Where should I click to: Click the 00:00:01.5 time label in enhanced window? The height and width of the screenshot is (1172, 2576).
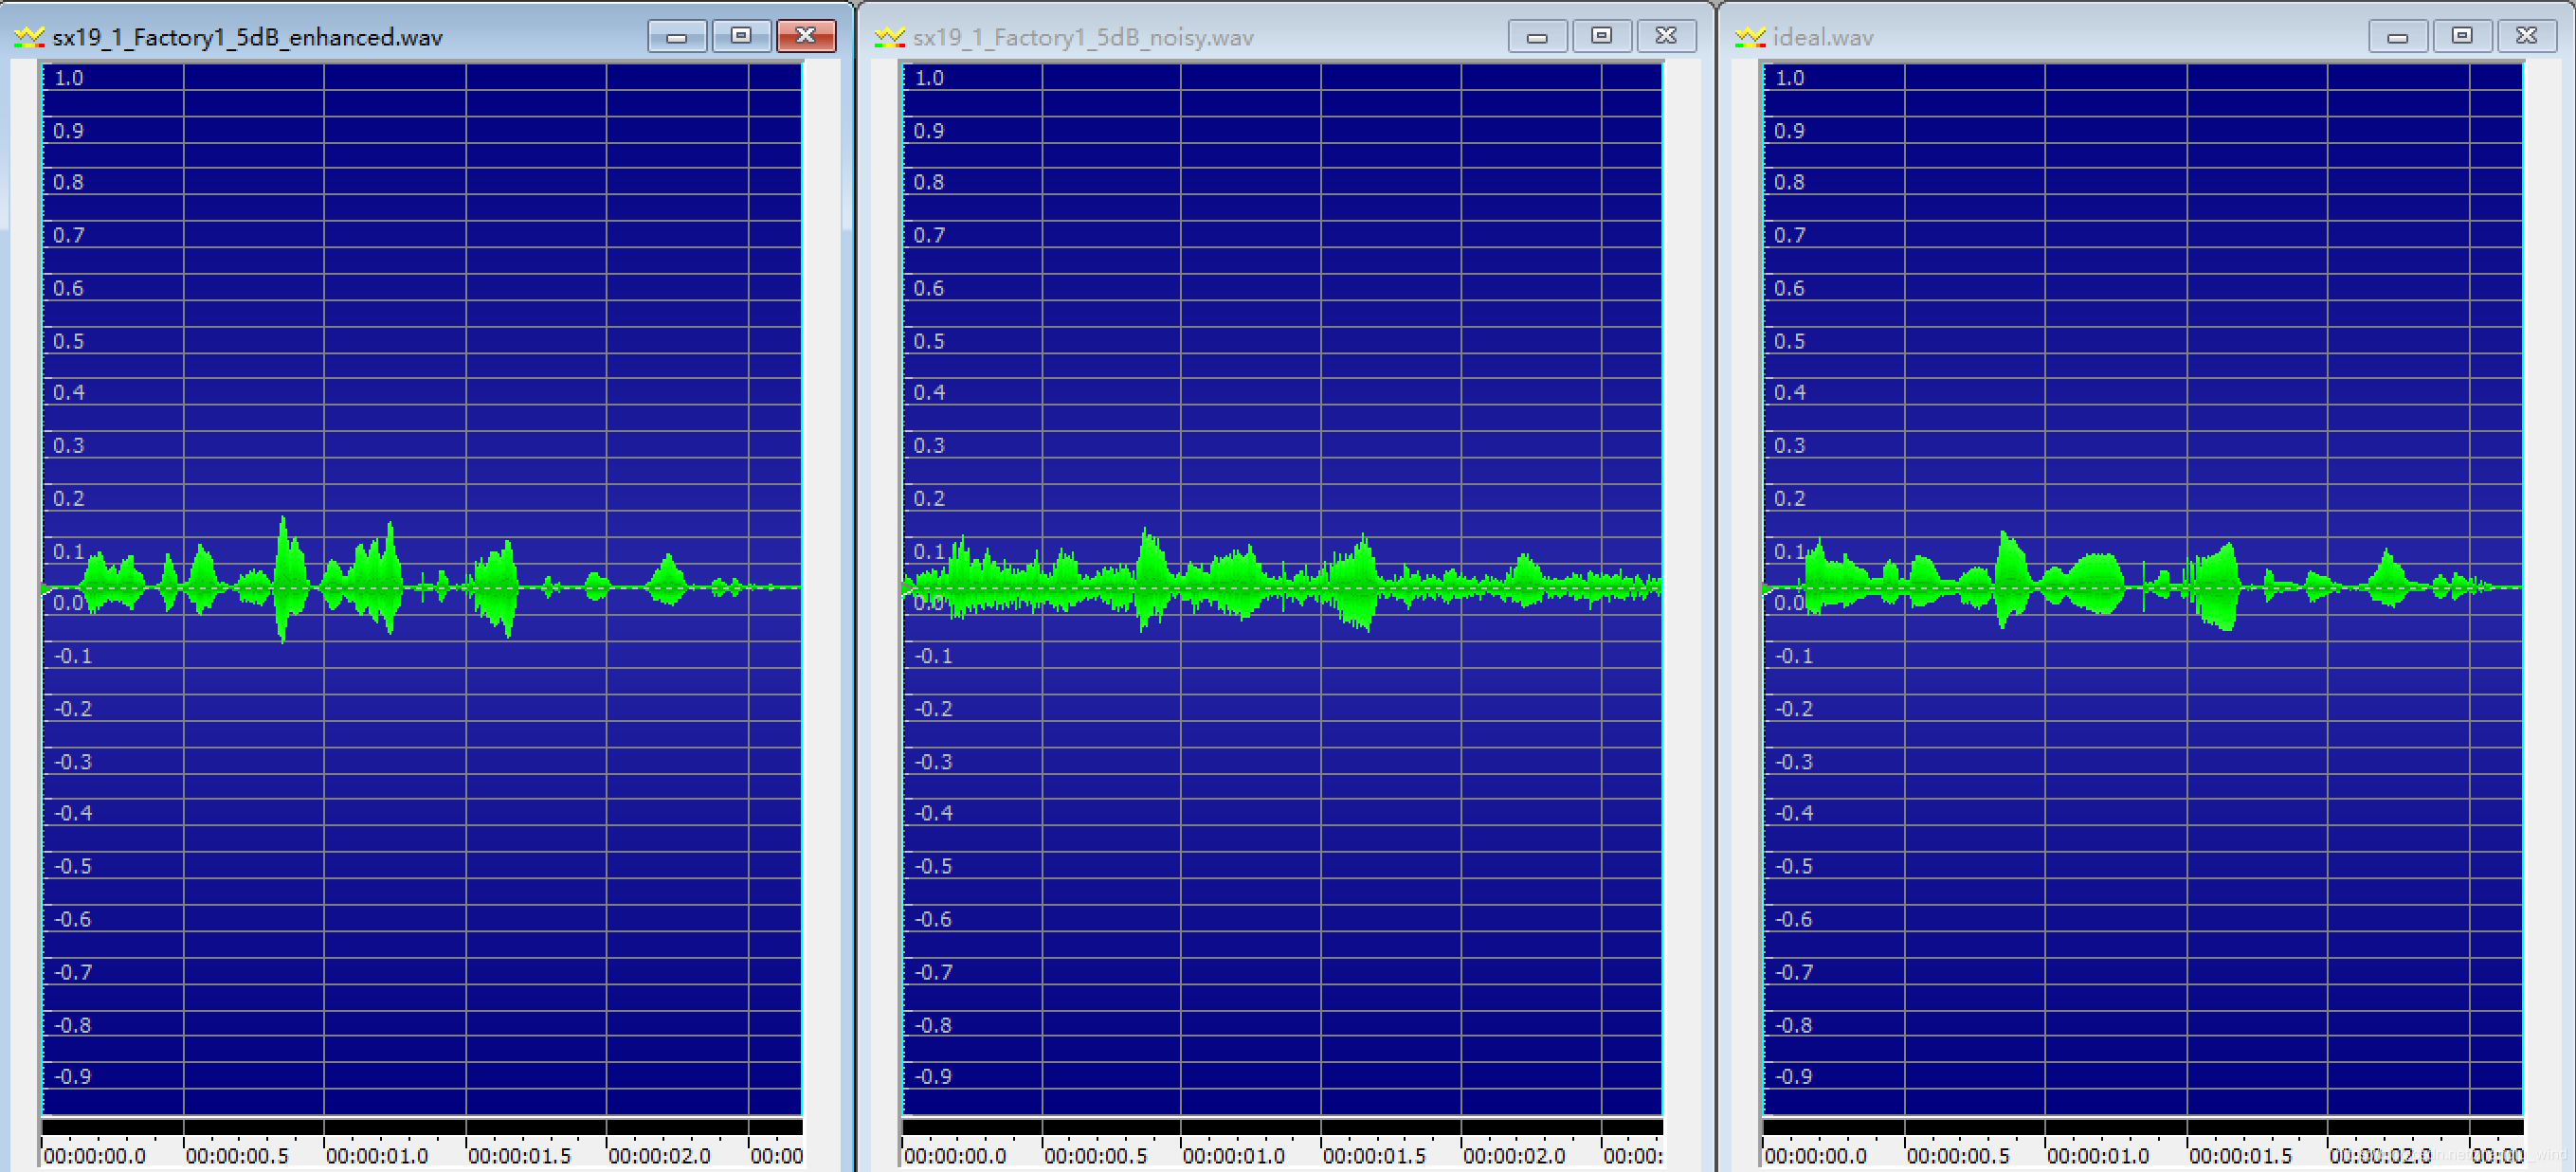519,1156
